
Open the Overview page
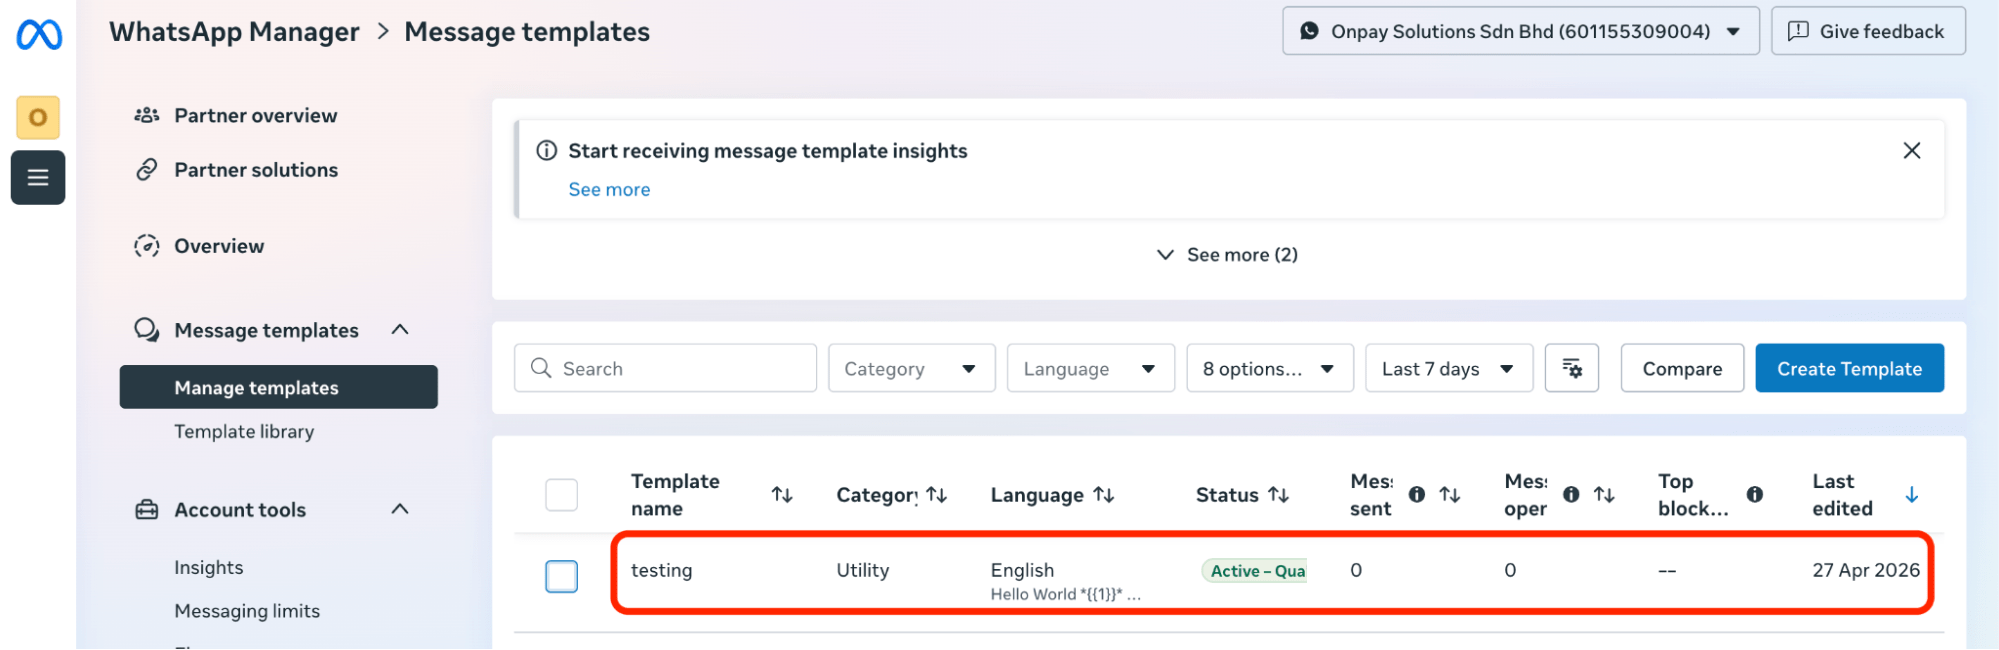219,246
